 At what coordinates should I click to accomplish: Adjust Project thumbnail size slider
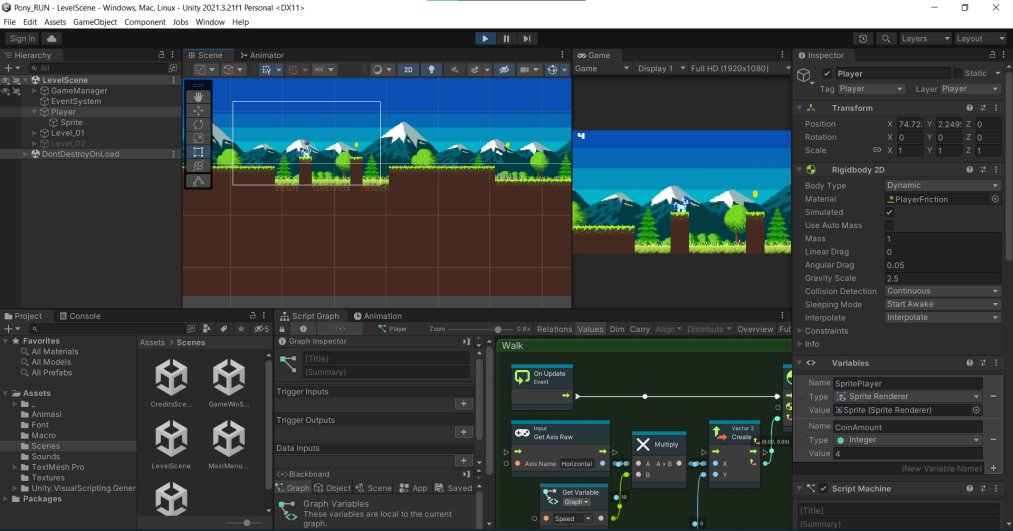[x=247, y=523]
